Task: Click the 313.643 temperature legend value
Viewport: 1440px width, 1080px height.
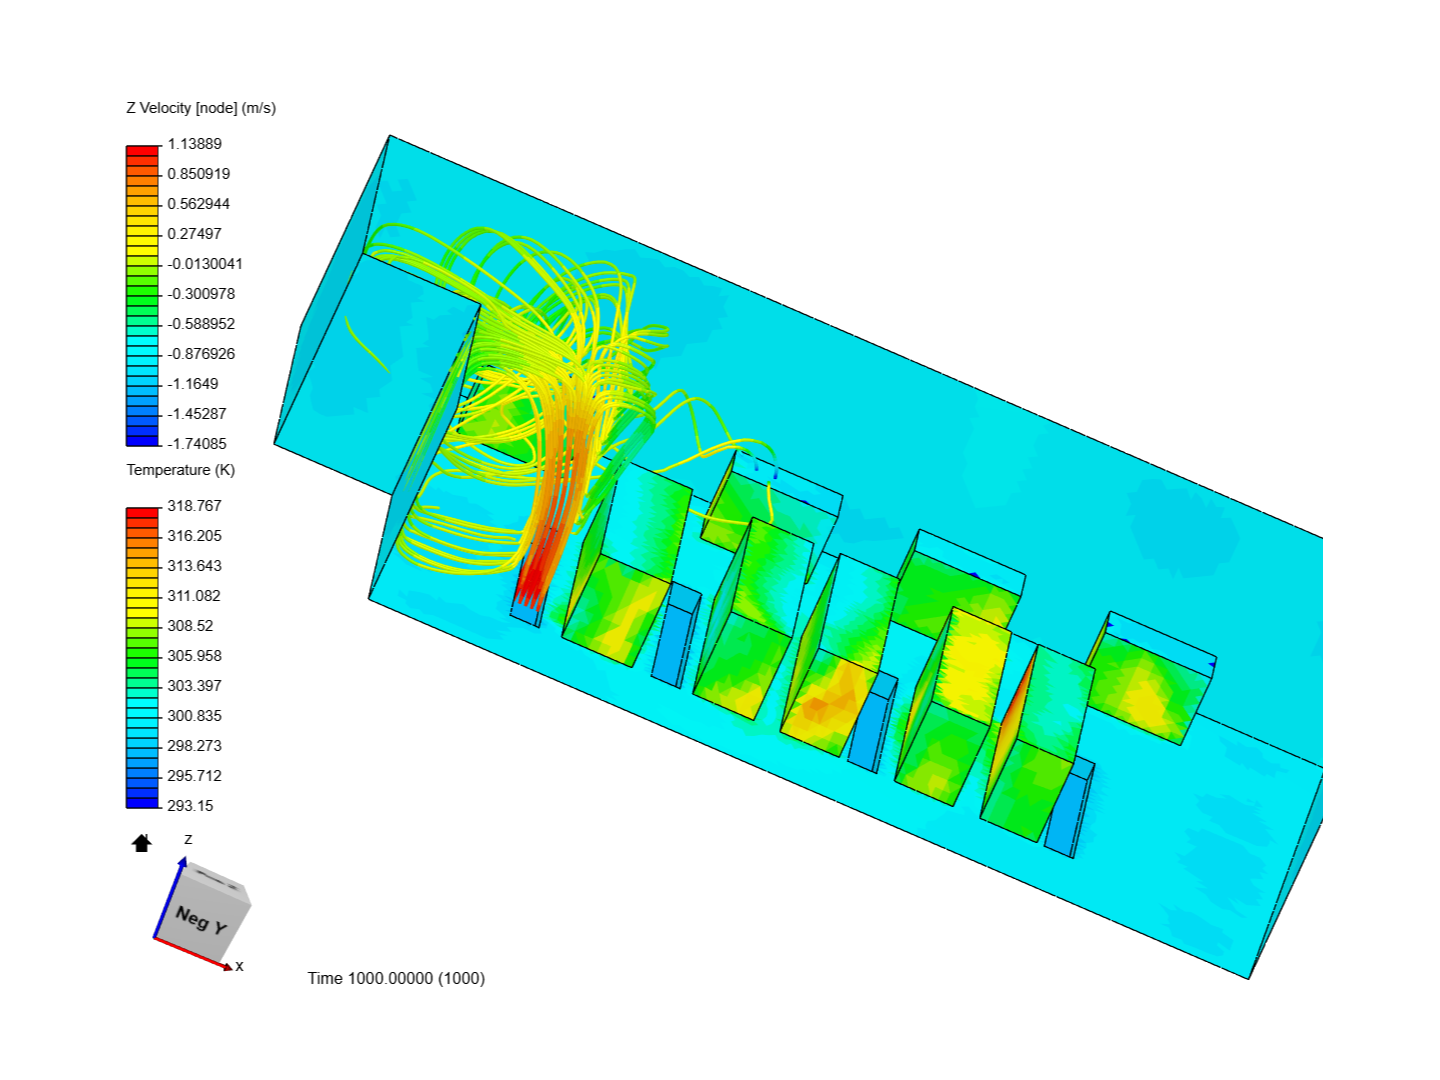Action: pos(195,566)
